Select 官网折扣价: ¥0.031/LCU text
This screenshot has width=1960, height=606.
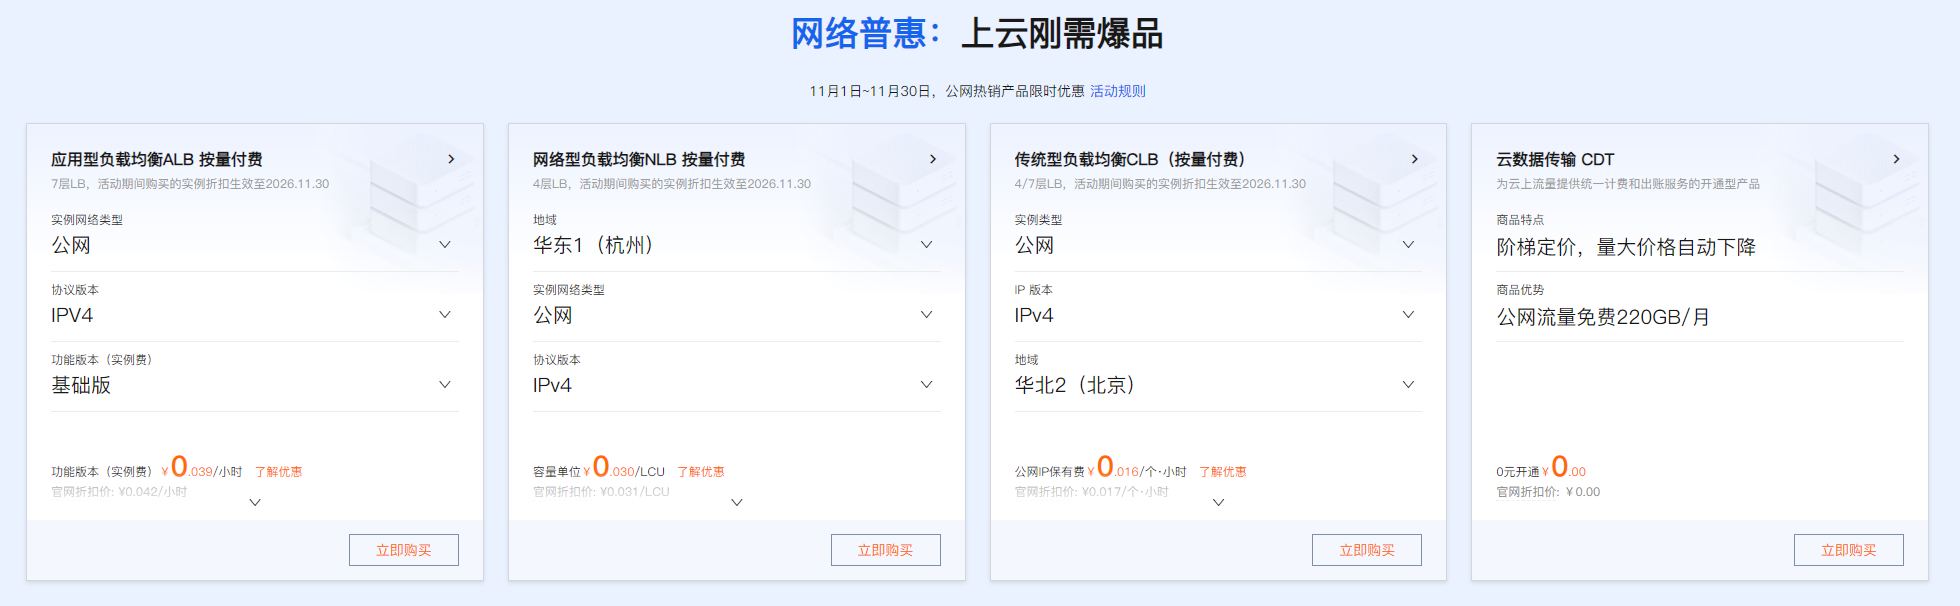pos(601,492)
